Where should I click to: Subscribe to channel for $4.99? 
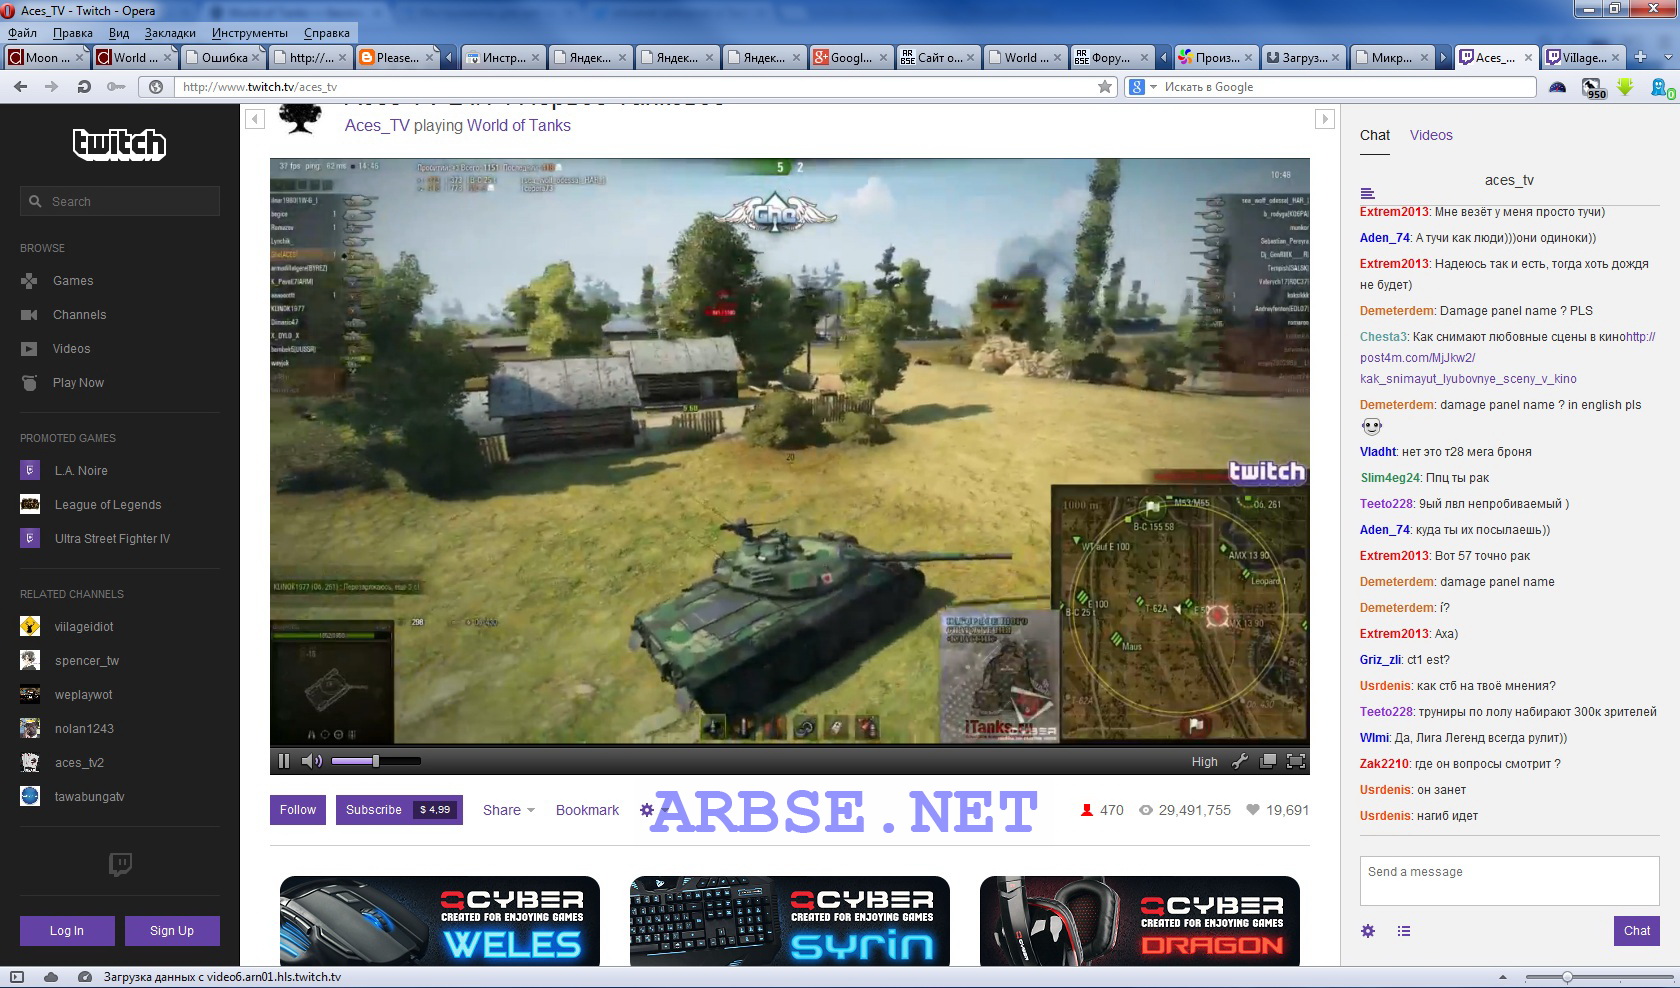click(399, 810)
